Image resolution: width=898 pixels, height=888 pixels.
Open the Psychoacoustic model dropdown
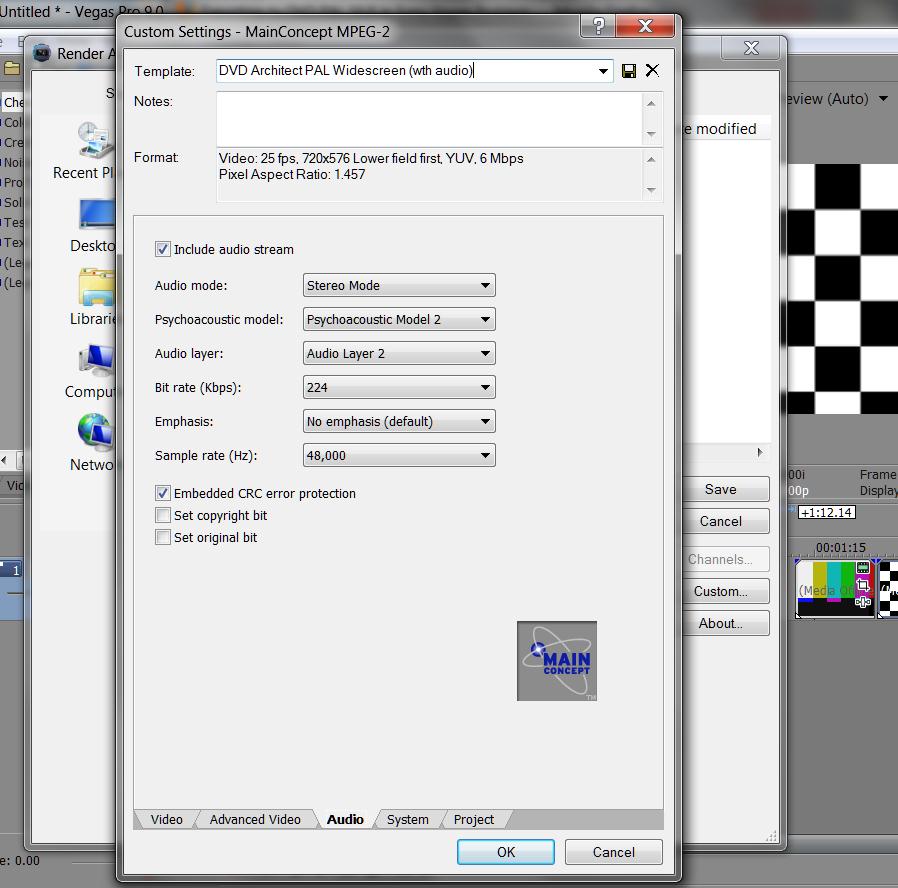(x=399, y=319)
